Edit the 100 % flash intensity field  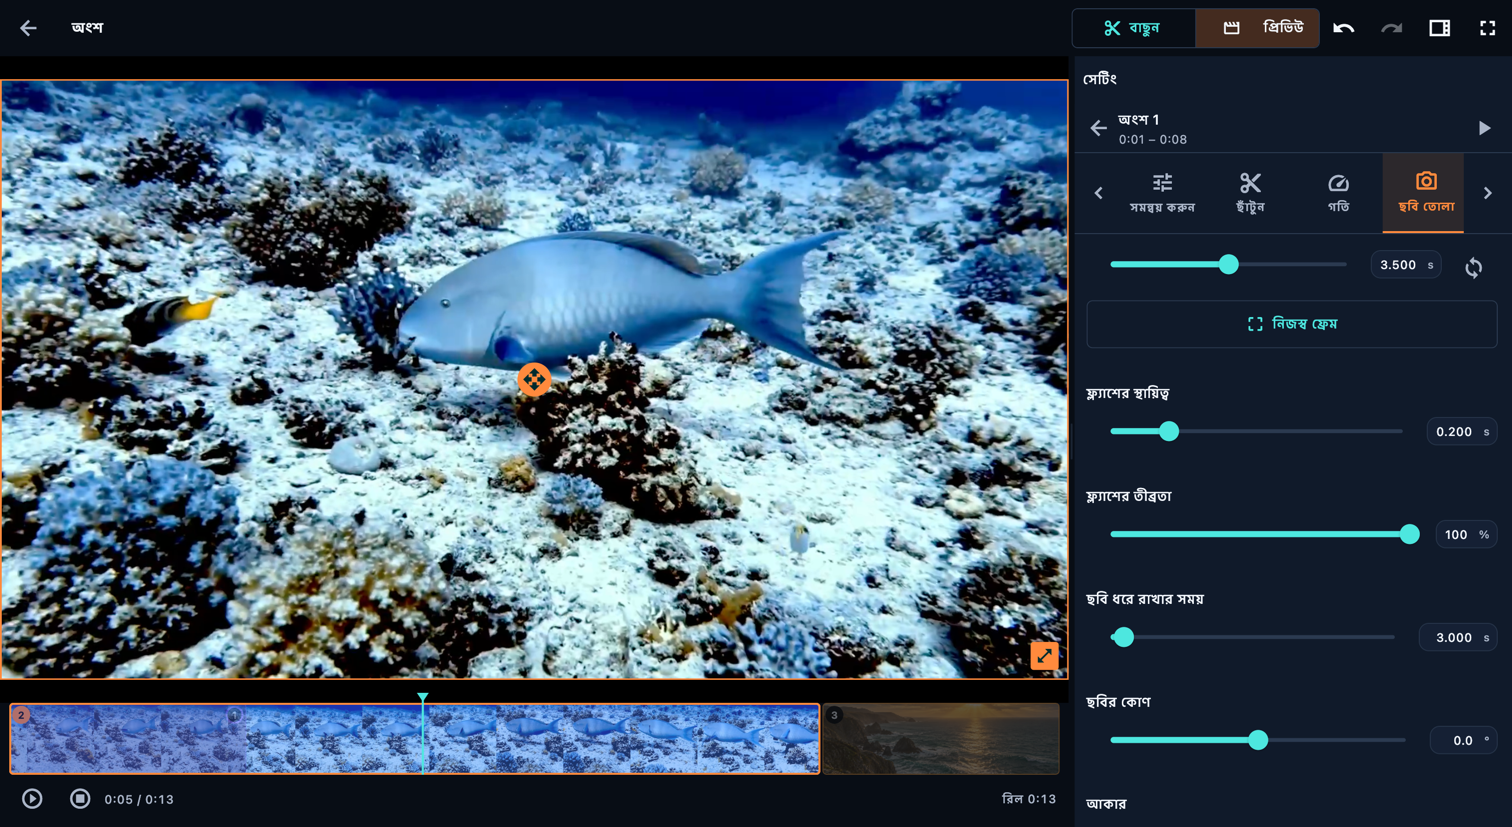[x=1466, y=535]
